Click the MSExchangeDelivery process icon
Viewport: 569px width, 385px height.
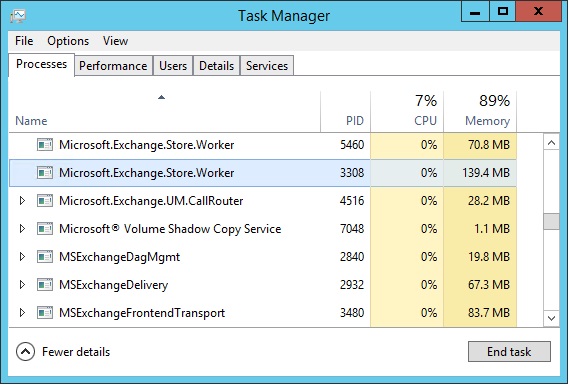[45, 284]
